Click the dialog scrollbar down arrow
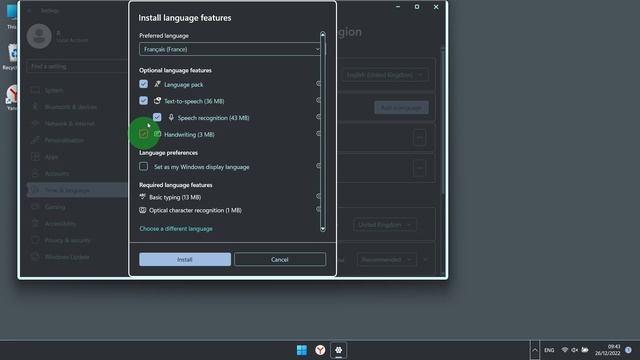The height and width of the screenshot is (360, 640). (x=322, y=229)
